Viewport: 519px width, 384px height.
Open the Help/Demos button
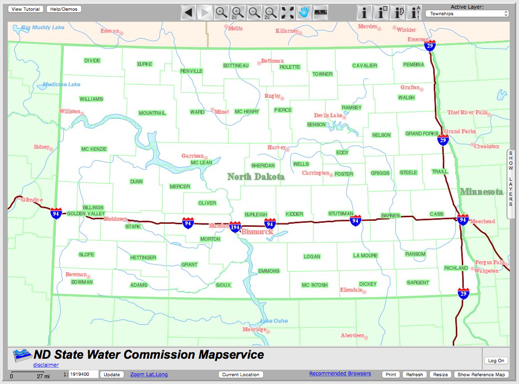point(64,9)
